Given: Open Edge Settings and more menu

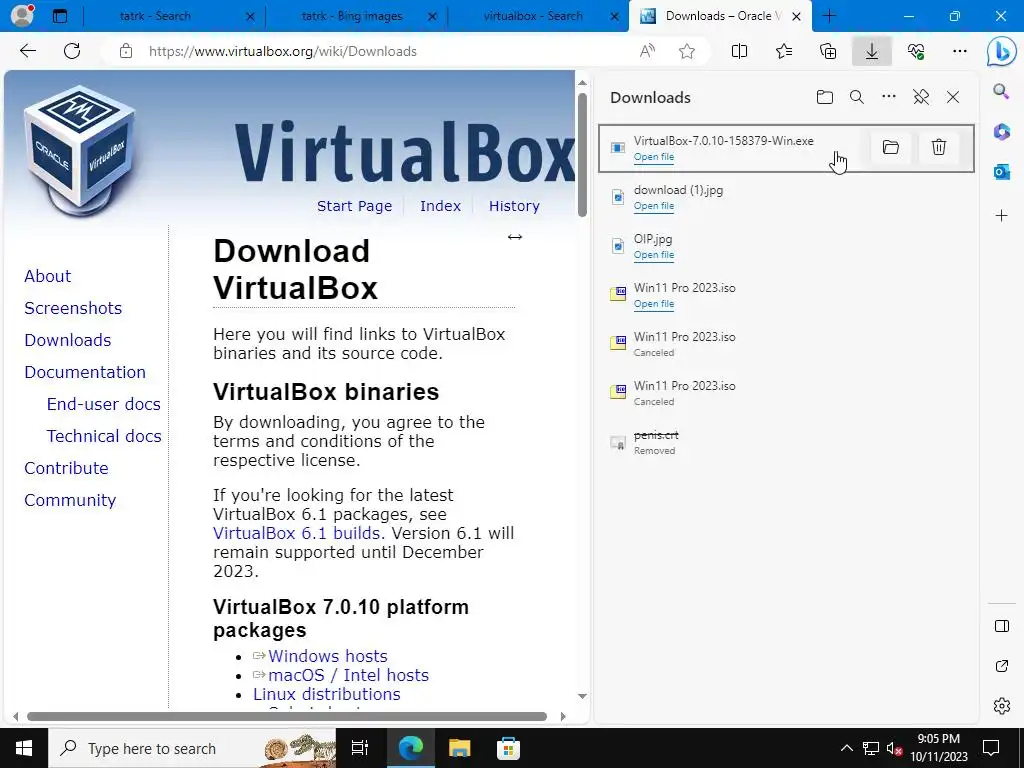Looking at the screenshot, I should click(x=959, y=51).
